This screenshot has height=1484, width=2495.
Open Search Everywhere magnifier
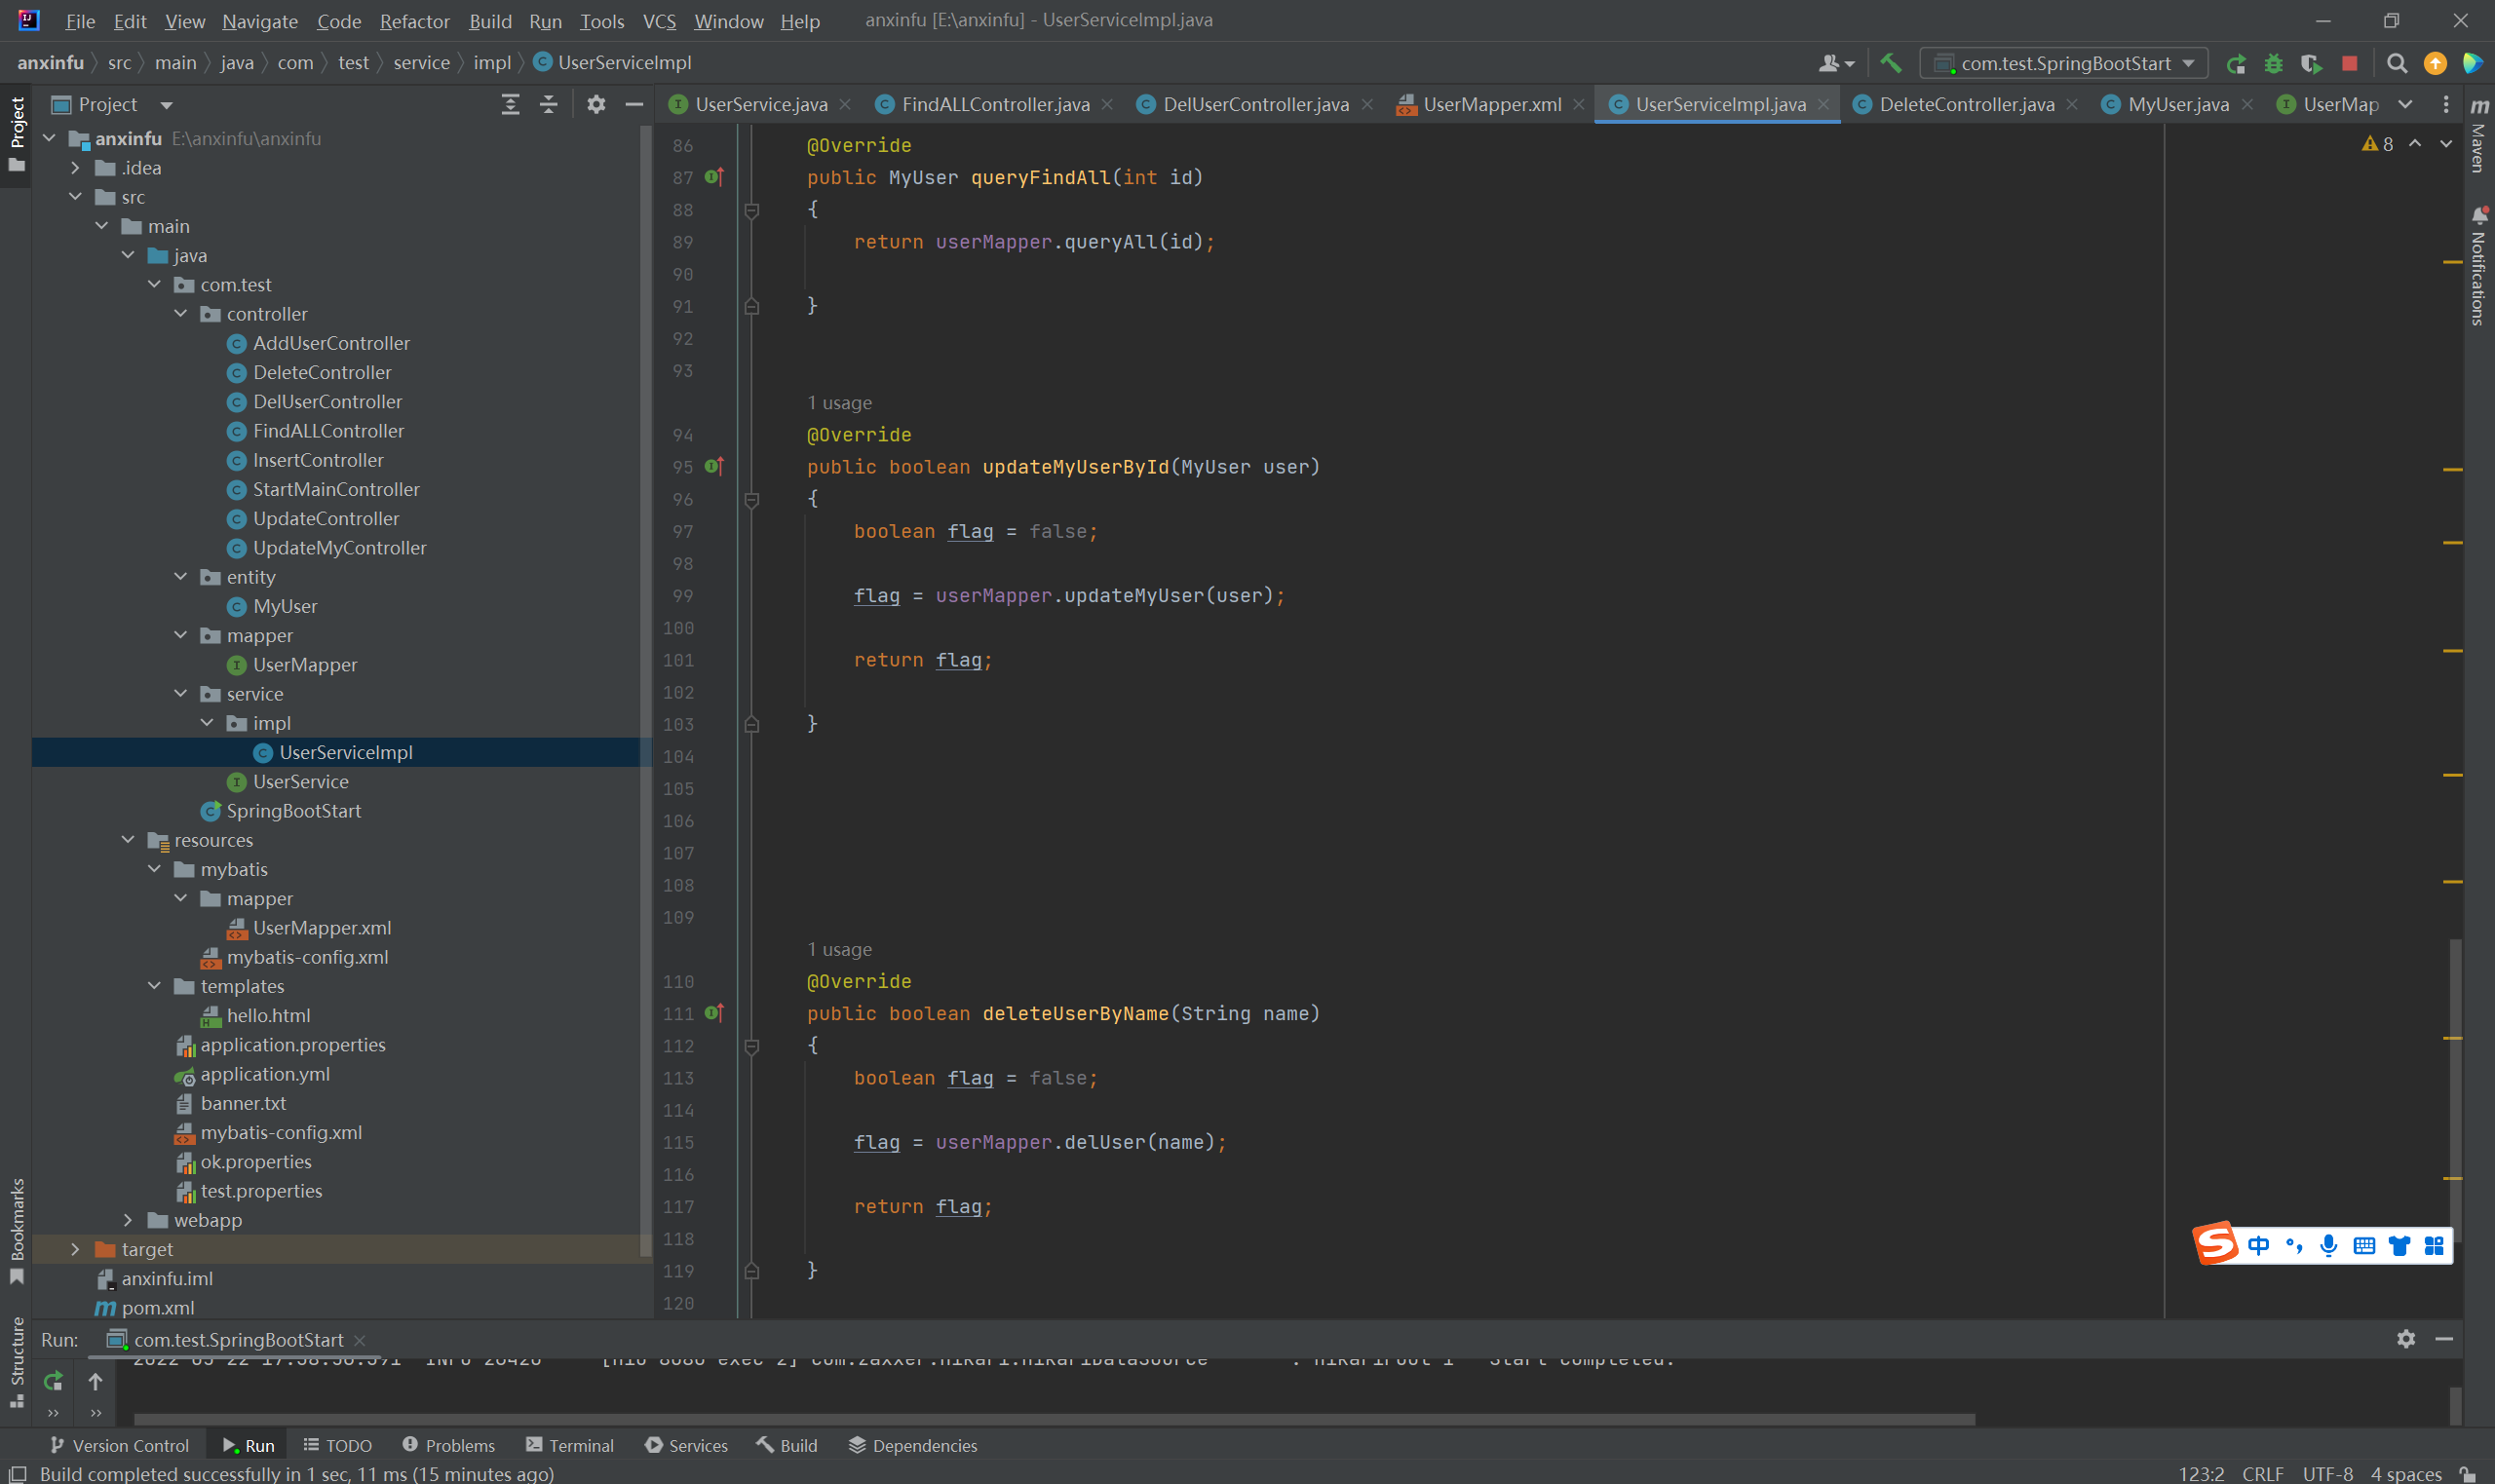point(2396,63)
